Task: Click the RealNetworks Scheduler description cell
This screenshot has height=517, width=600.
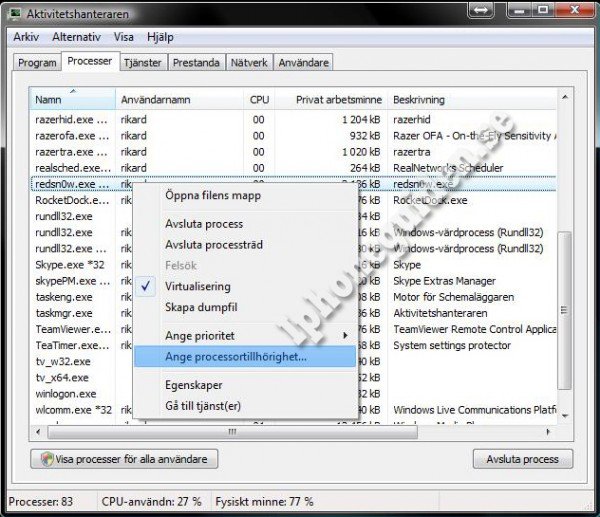Action: pos(448,168)
